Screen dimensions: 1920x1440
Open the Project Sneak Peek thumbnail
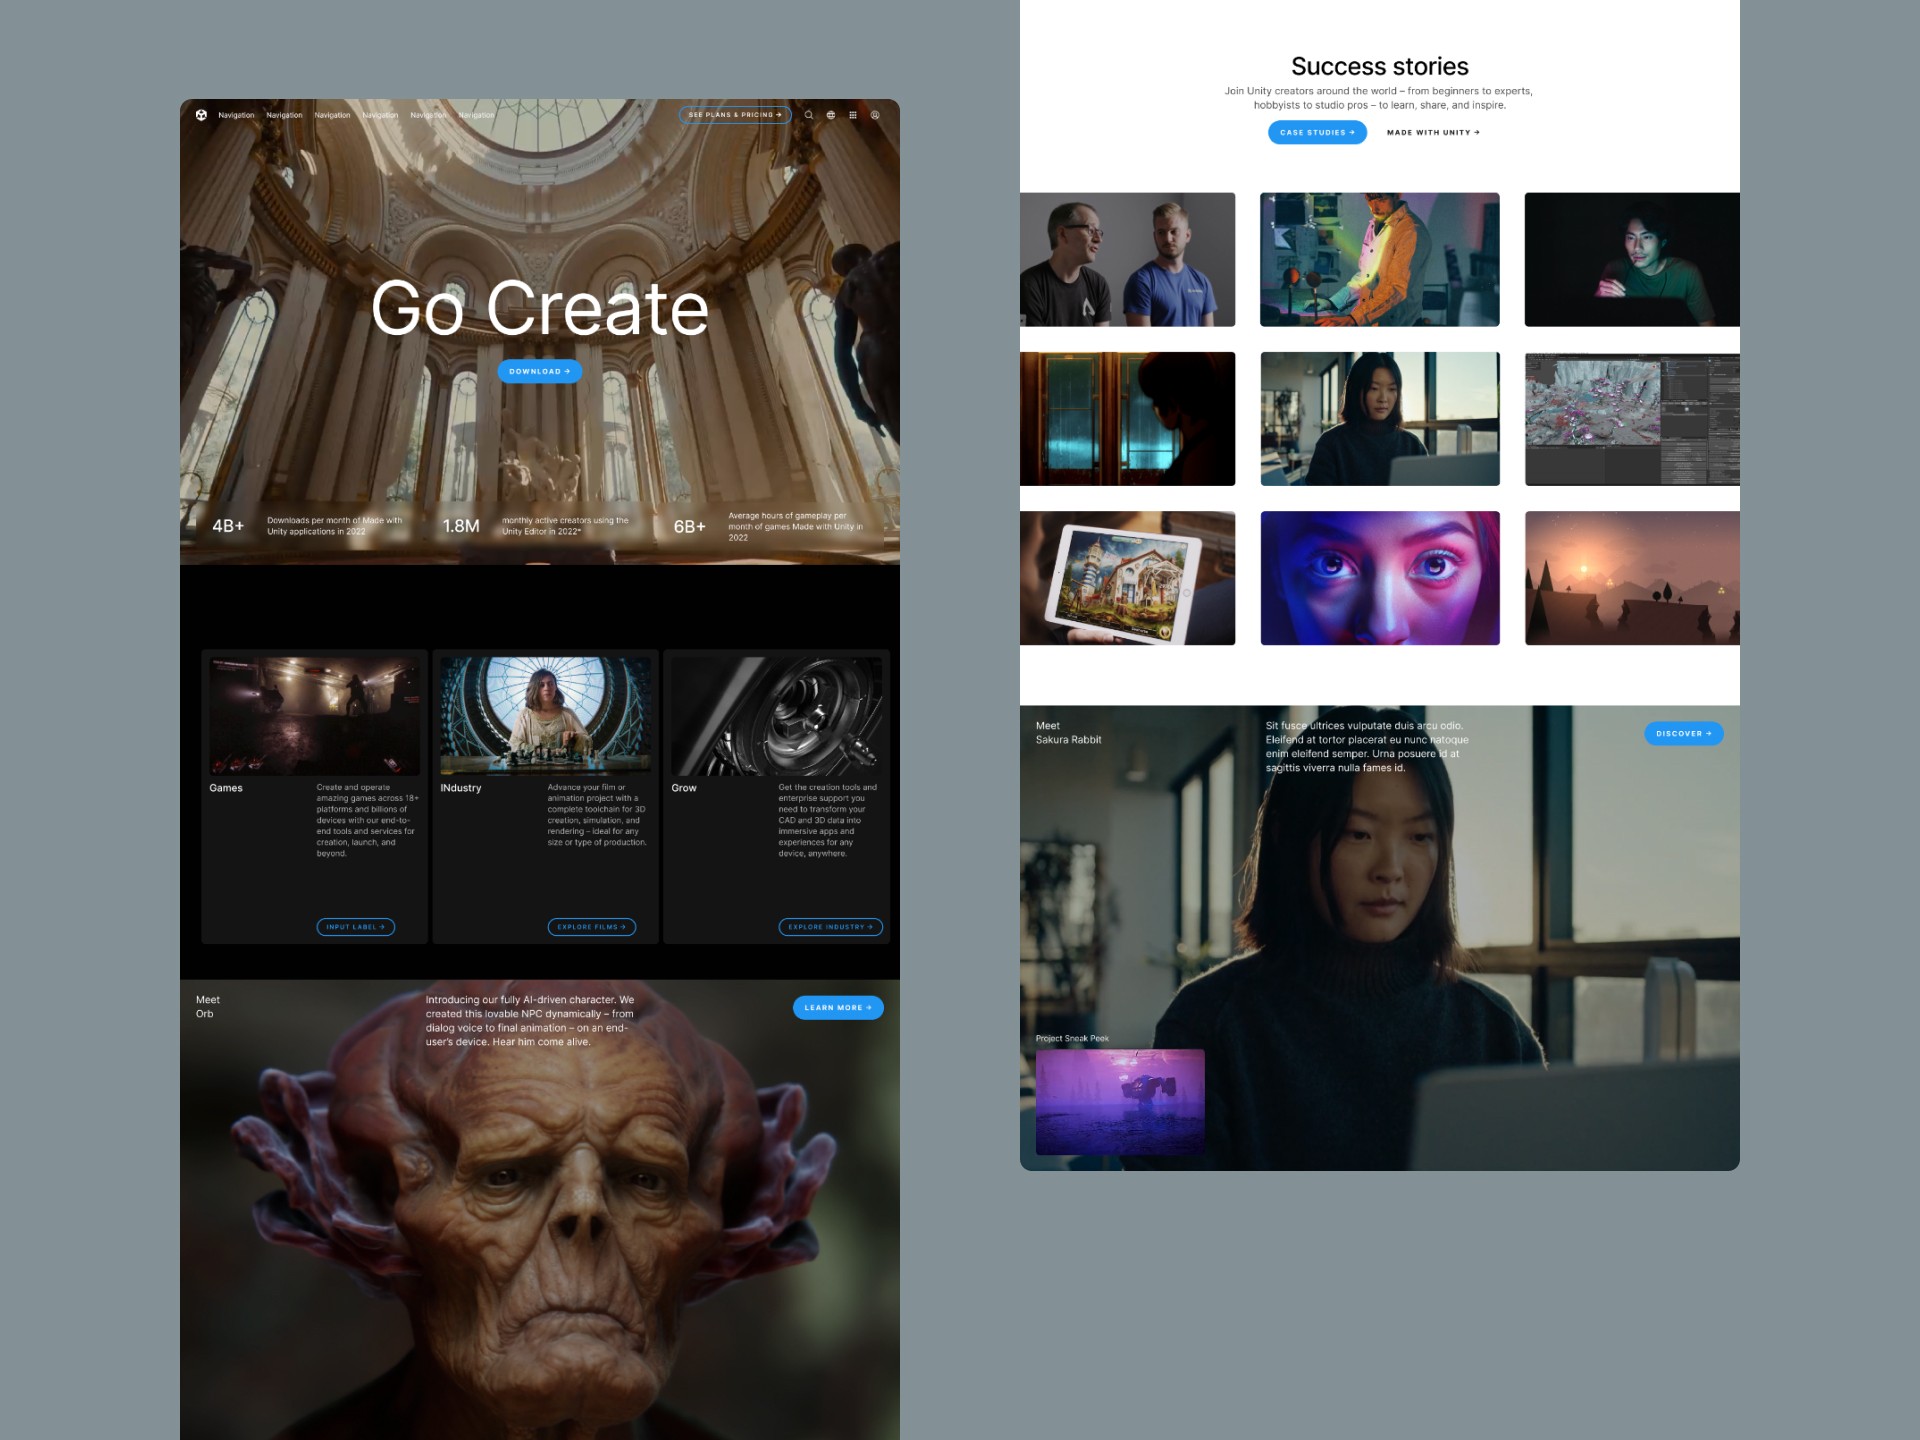tap(1120, 1101)
